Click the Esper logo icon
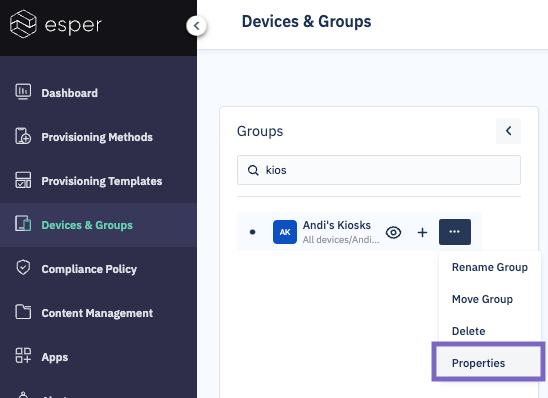The height and width of the screenshot is (398, 548). pos(23,24)
